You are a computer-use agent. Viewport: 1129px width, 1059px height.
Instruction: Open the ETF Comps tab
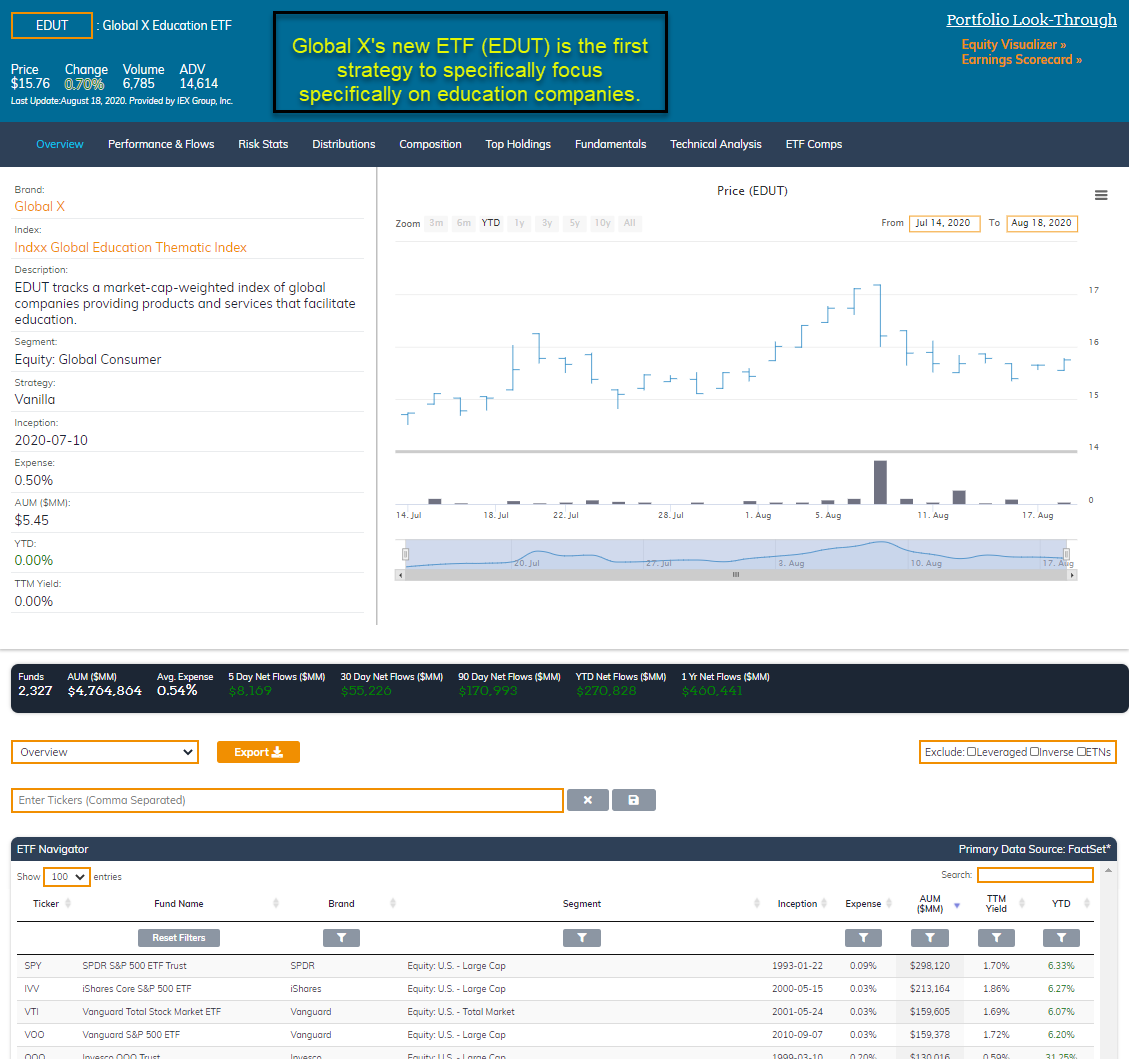point(814,144)
